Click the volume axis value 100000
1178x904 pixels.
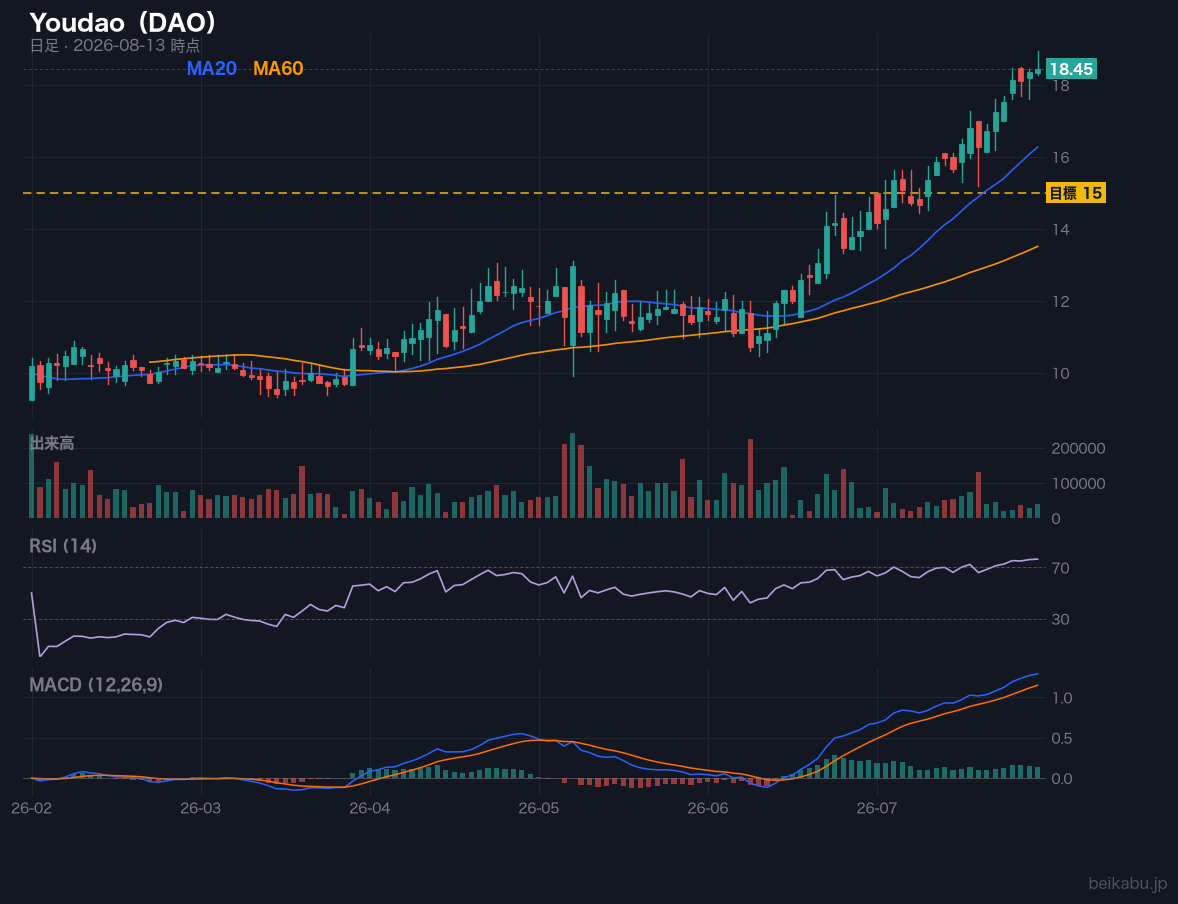[1078, 484]
